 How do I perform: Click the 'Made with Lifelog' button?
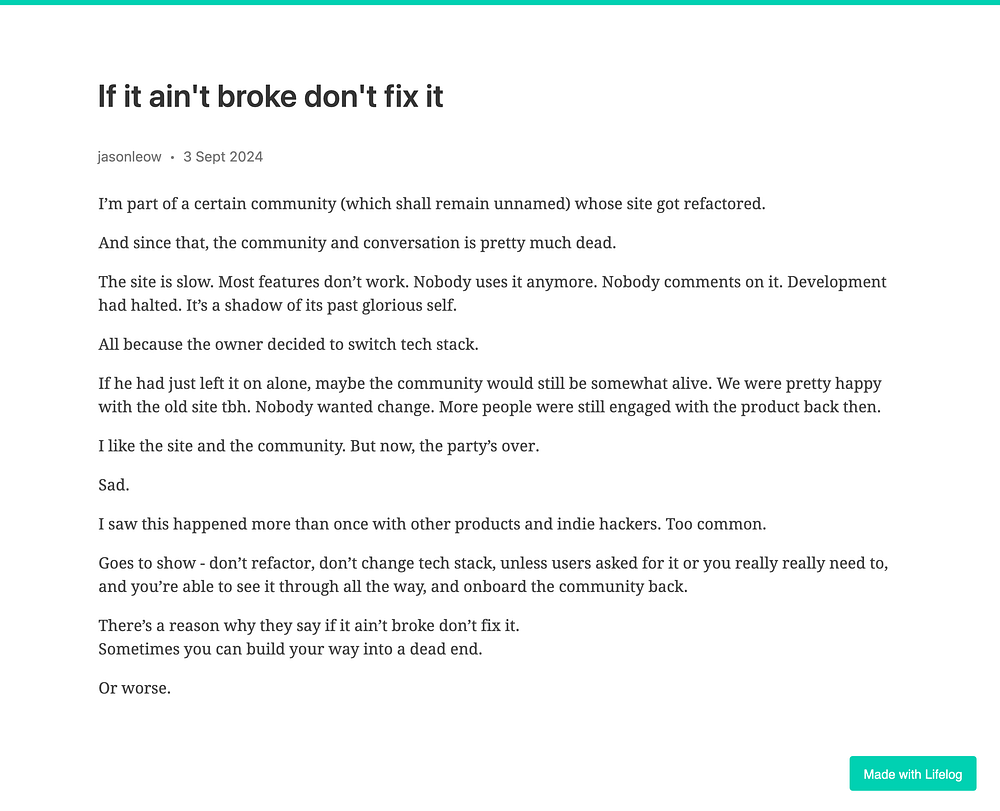913,773
